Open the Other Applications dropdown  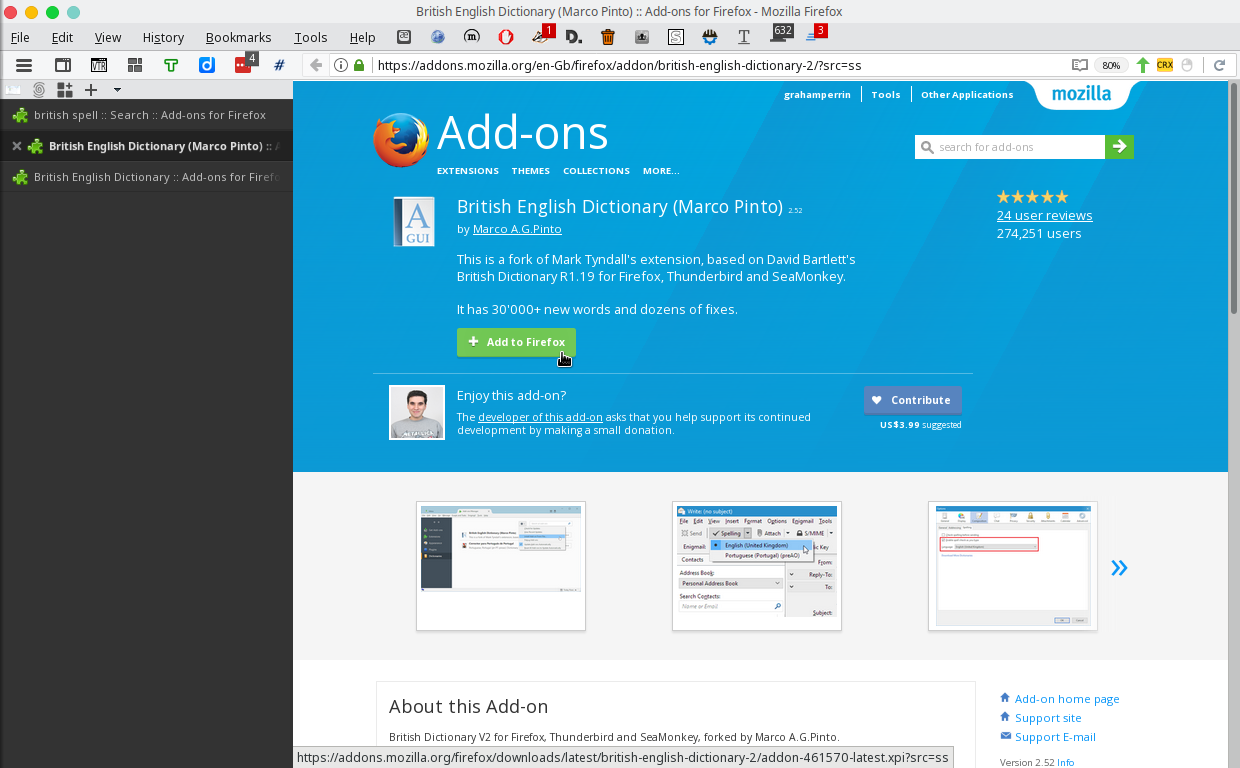[967, 95]
